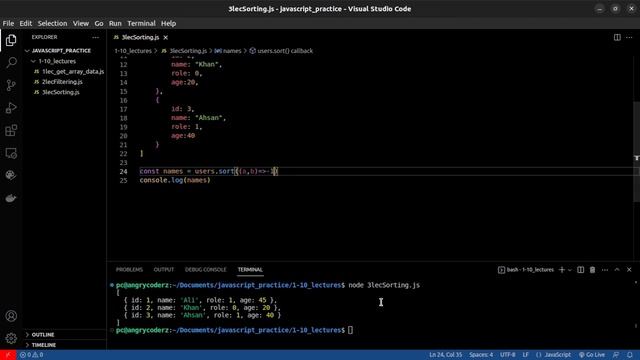640x360 pixels.
Task: Click the editor vertical scrollbar
Action: pos(636,152)
